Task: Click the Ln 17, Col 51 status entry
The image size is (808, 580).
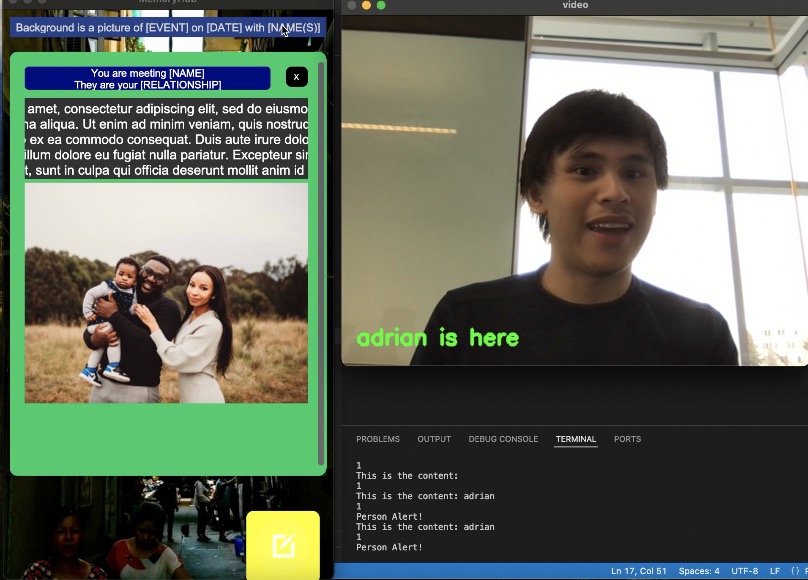Action: pyautogui.click(x=638, y=571)
